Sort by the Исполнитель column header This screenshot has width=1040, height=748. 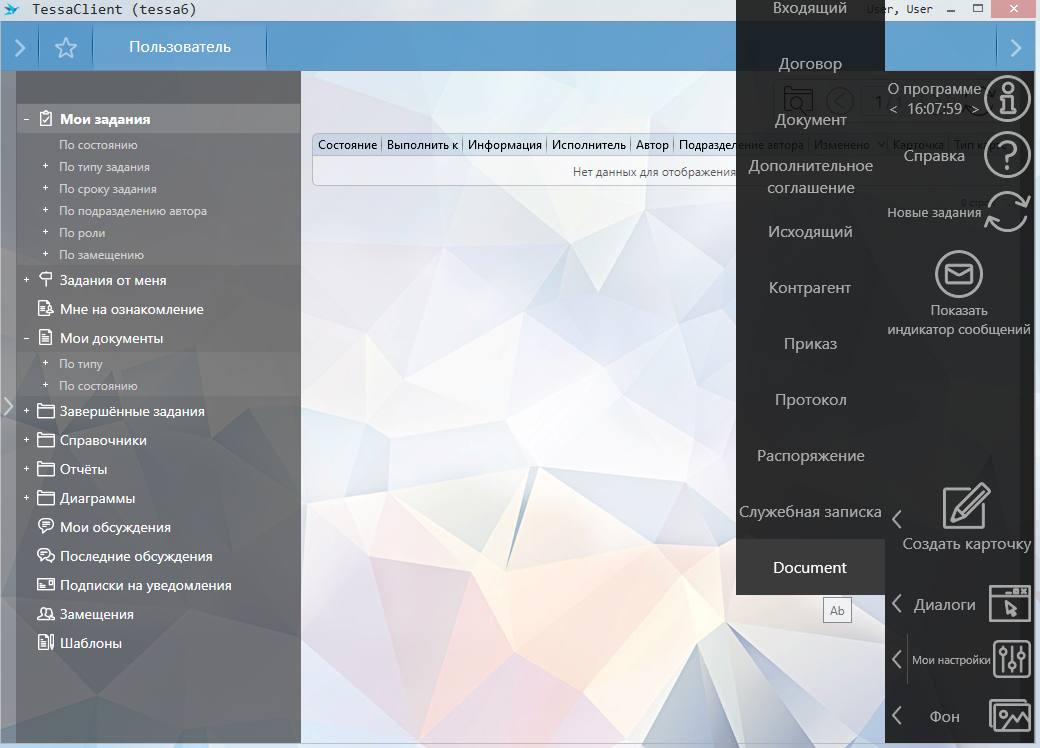pyautogui.click(x=589, y=145)
